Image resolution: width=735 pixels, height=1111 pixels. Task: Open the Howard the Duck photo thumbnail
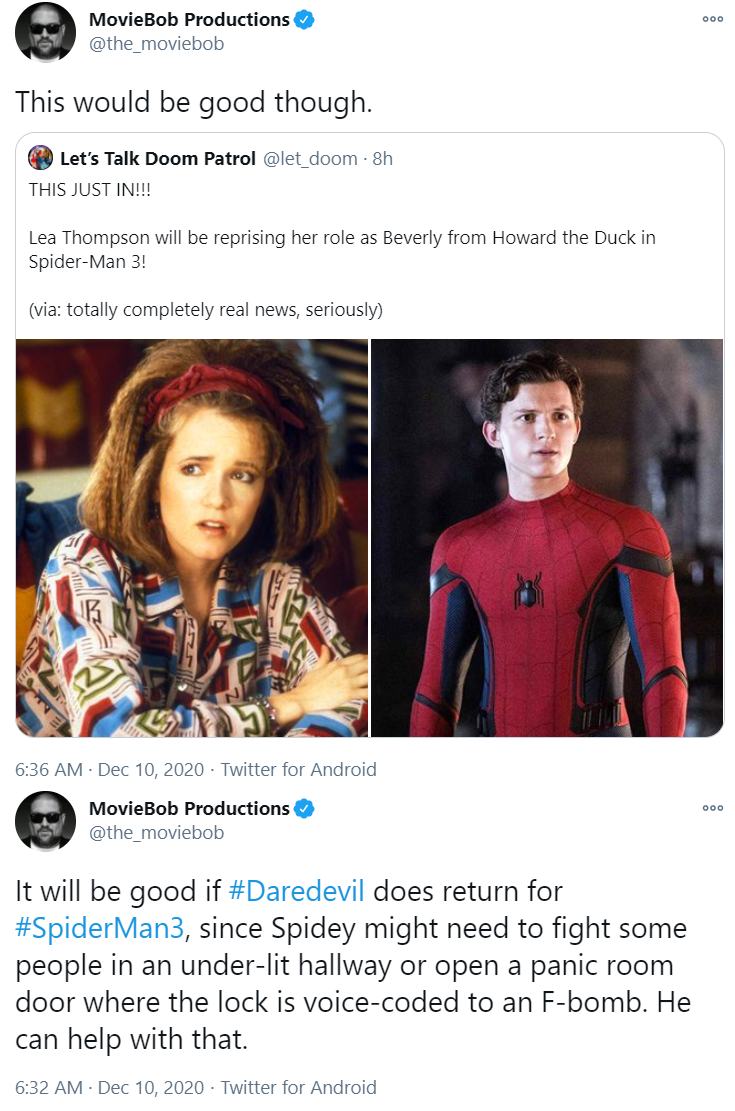click(x=191, y=538)
